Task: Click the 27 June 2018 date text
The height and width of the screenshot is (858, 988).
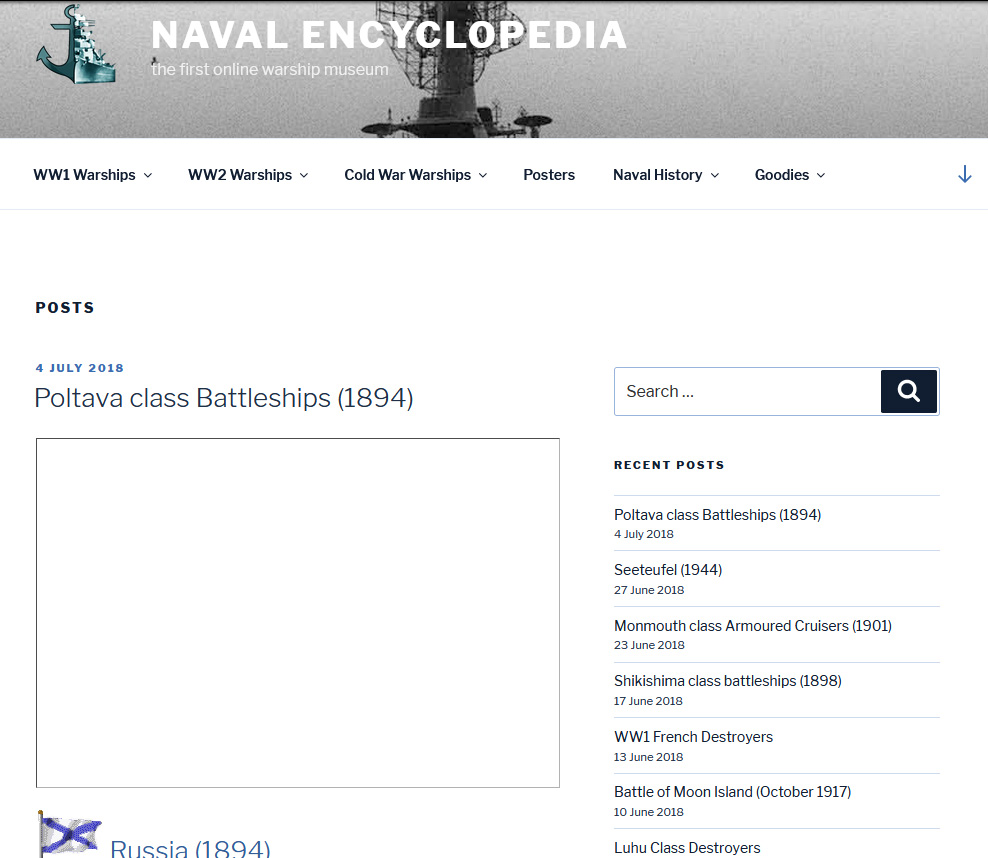Action: tap(649, 590)
